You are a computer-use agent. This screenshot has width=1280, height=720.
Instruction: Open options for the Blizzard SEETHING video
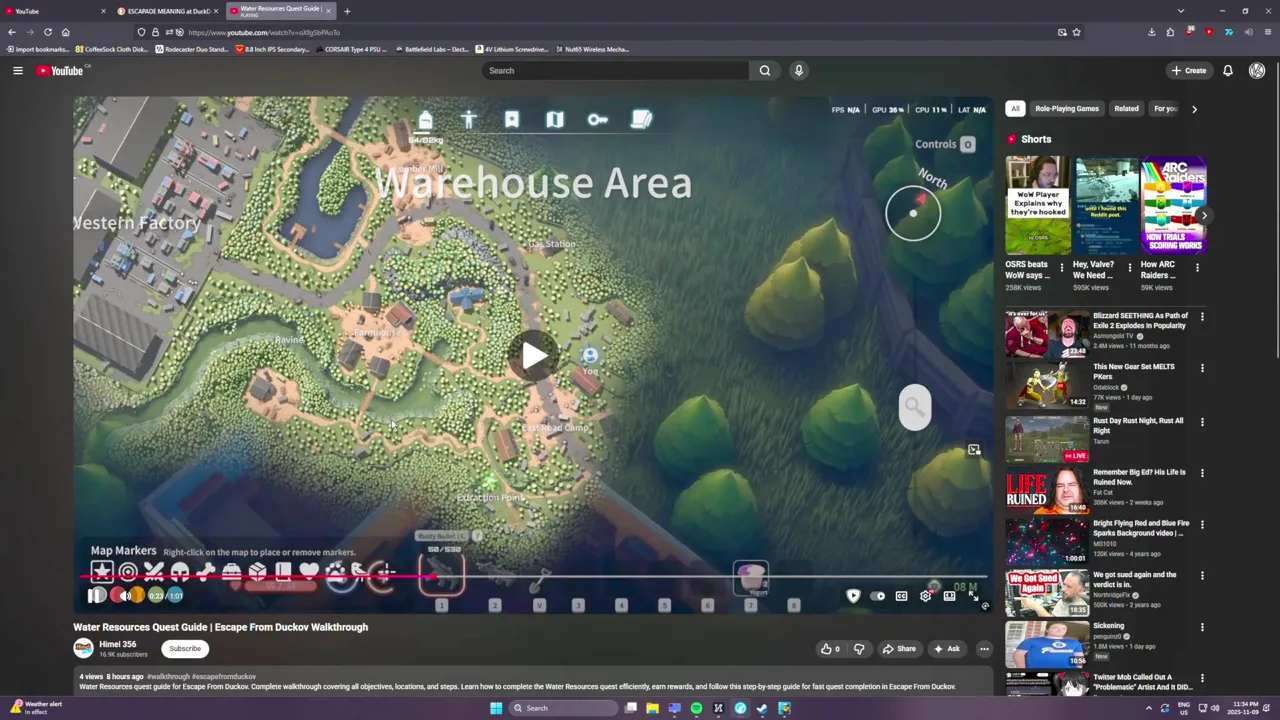point(1202,317)
